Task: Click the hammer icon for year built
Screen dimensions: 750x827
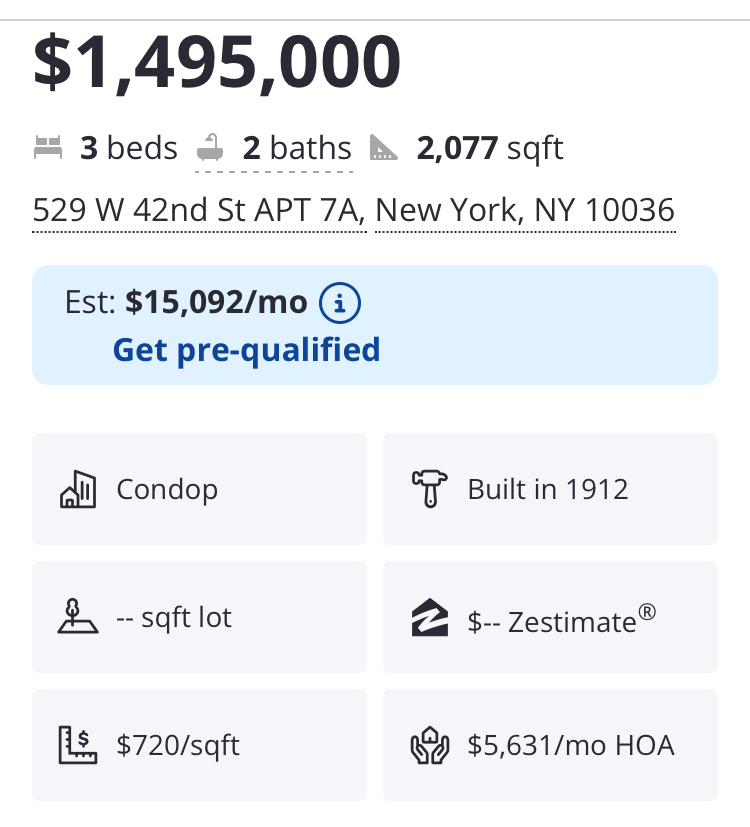Action: (x=430, y=490)
